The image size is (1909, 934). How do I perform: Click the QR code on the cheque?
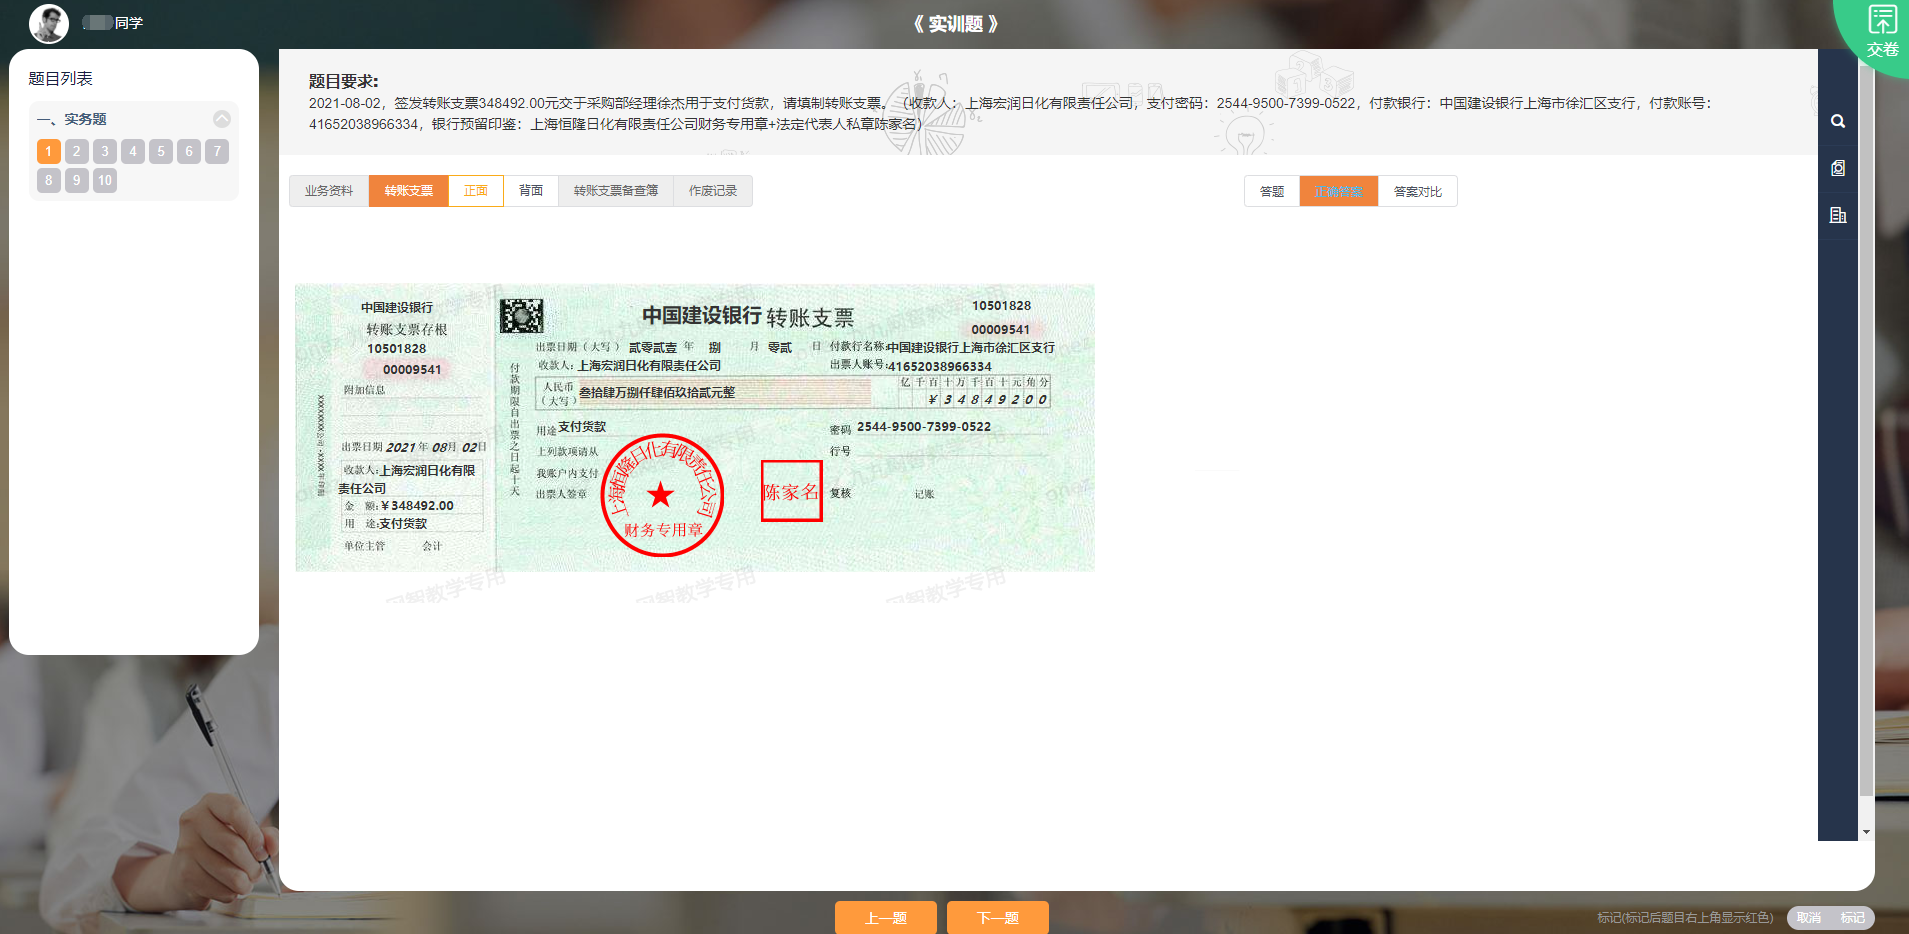pyautogui.click(x=522, y=316)
